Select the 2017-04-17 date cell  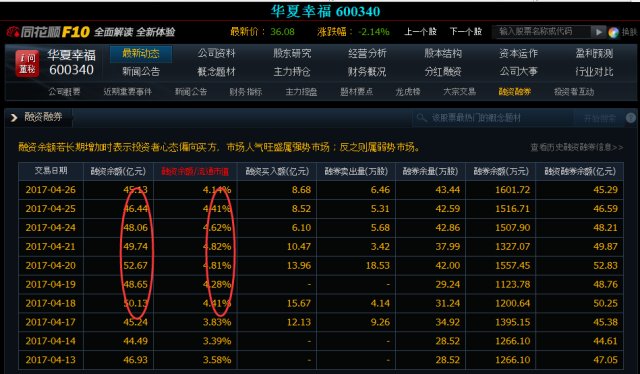tap(51, 322)
